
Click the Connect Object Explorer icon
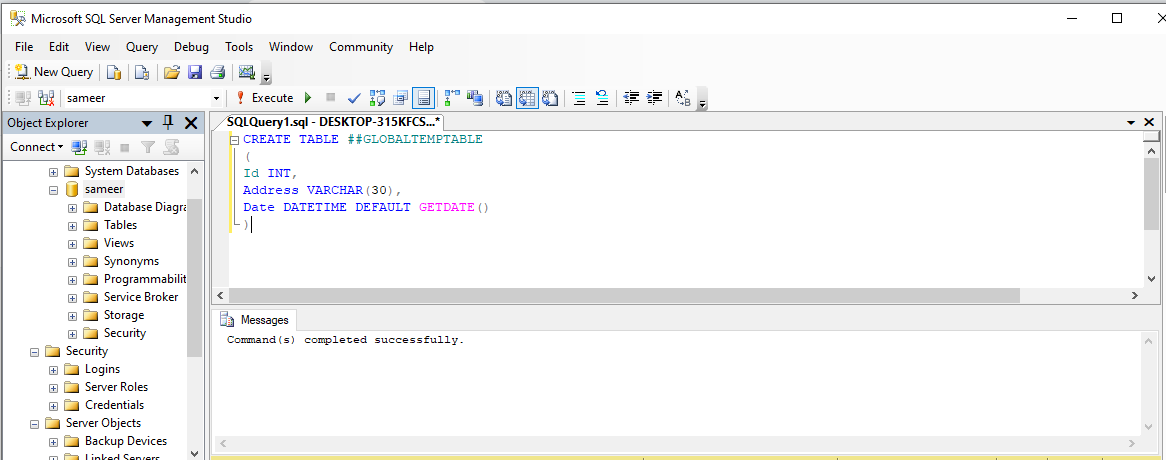coord(79,147)
